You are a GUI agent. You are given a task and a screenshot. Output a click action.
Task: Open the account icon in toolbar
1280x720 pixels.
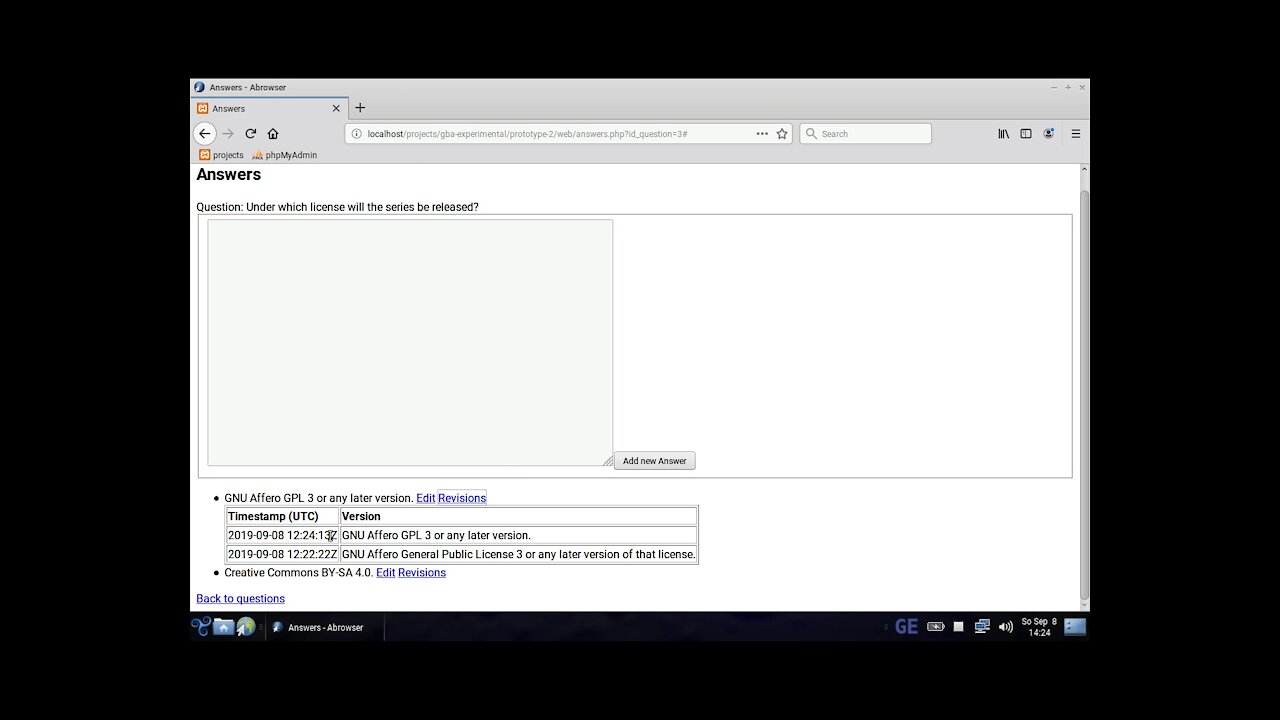click(1048, 133)
